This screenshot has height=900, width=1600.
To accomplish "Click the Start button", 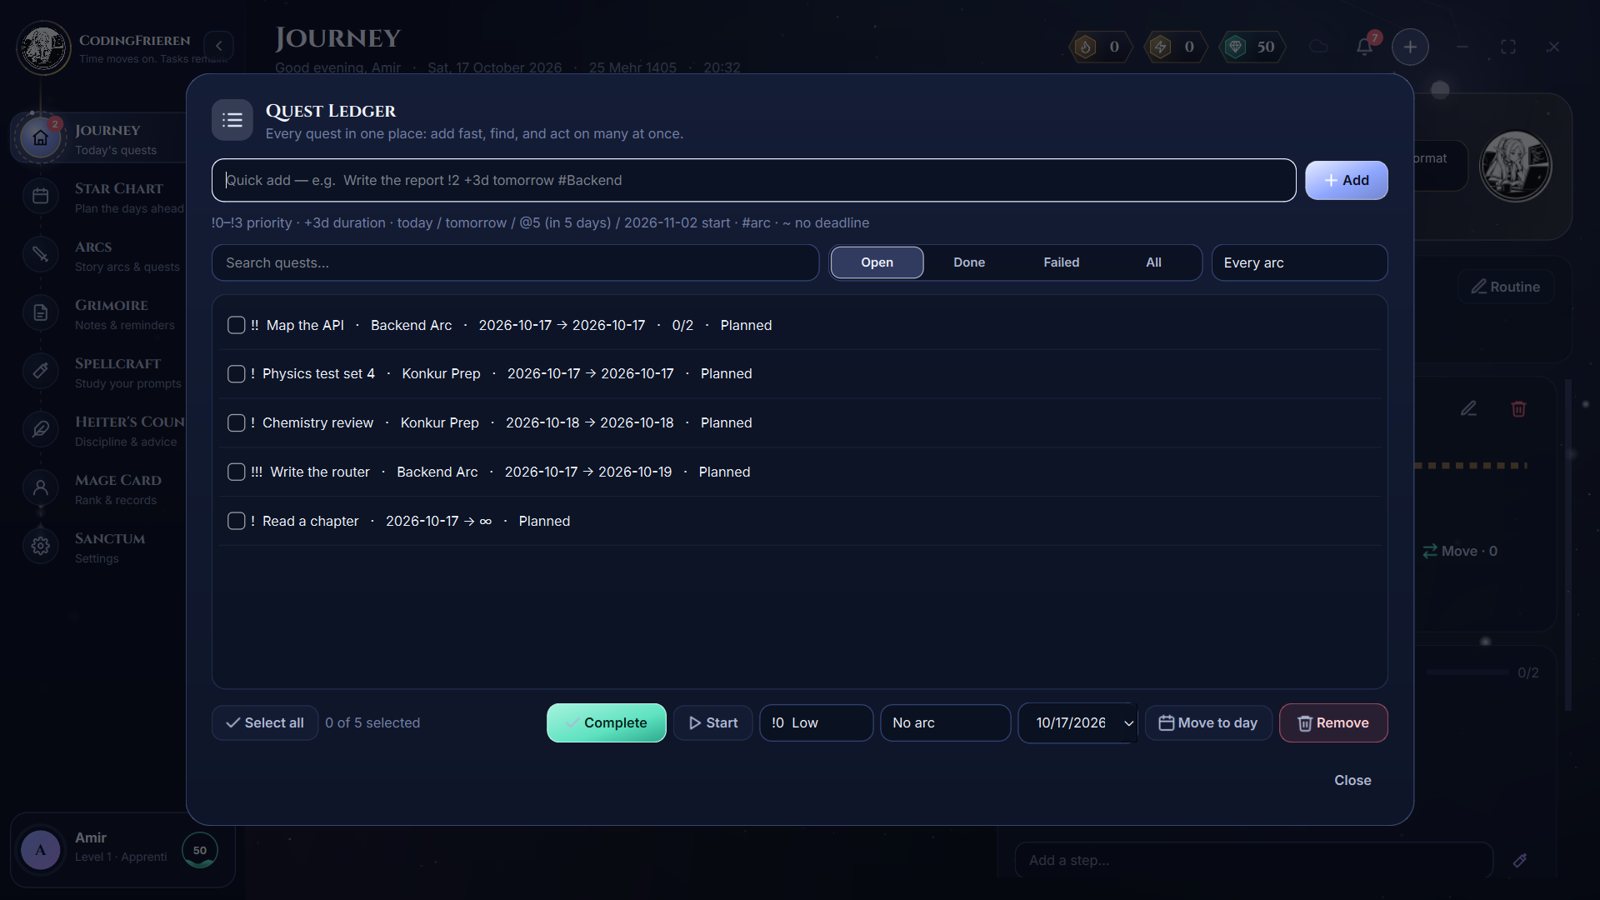I will click(713, 723).
